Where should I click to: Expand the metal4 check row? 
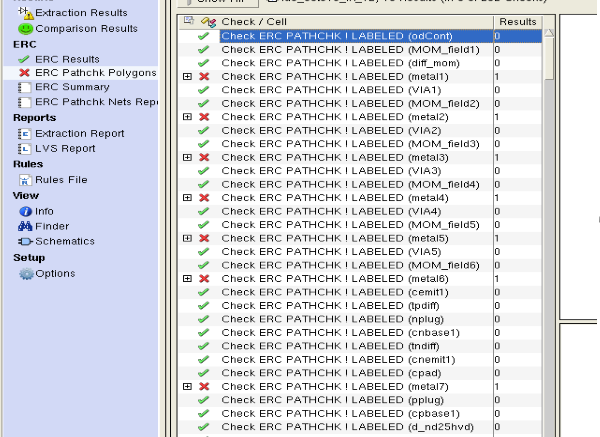[187, 198]
